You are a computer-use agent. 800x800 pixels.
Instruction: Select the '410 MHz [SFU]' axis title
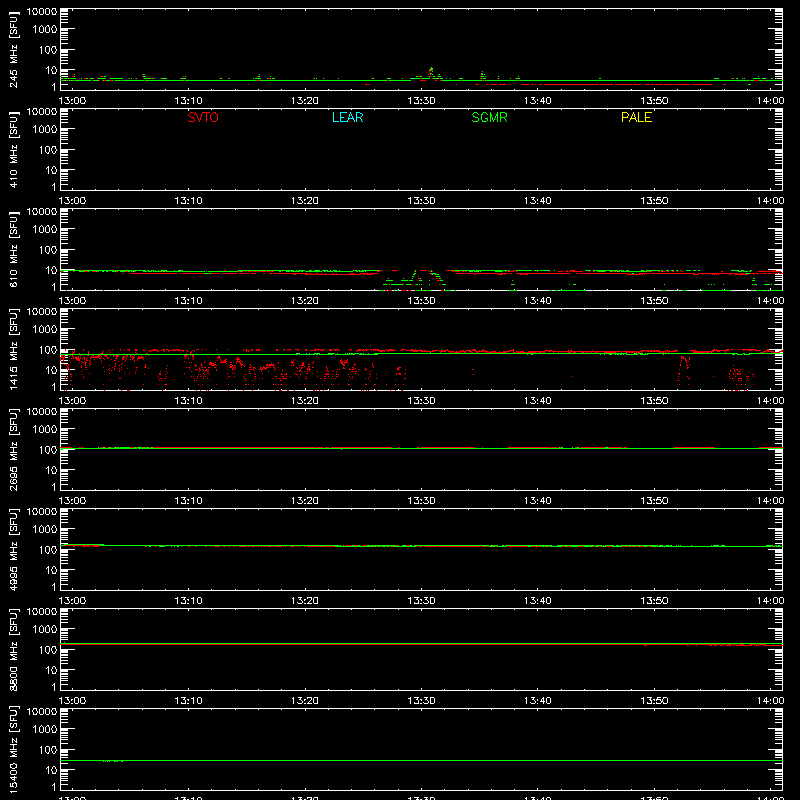pos(13,149)
